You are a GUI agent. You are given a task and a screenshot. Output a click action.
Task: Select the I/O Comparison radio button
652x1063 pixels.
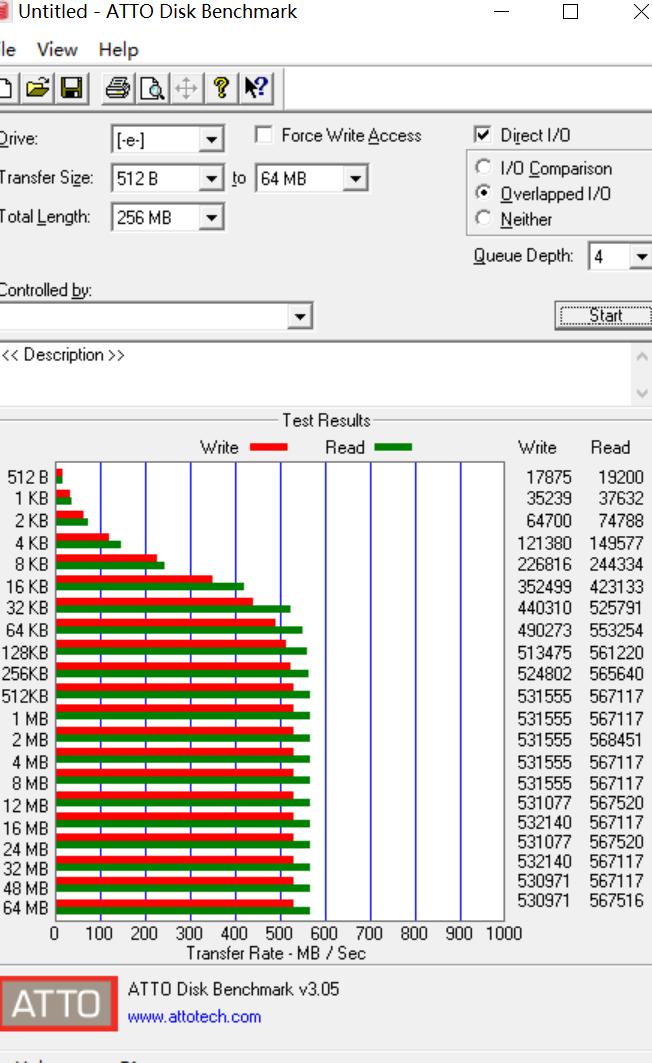coord(483,167)
